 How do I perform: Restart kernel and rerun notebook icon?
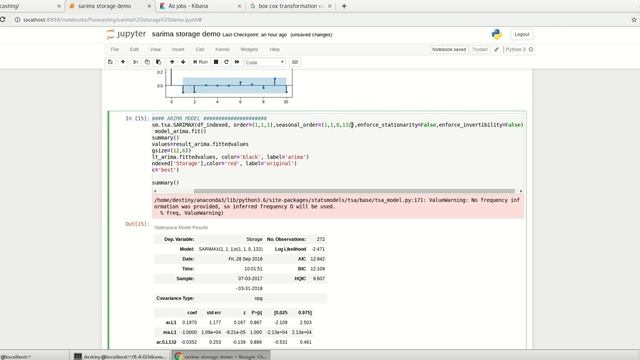point(237,62)
